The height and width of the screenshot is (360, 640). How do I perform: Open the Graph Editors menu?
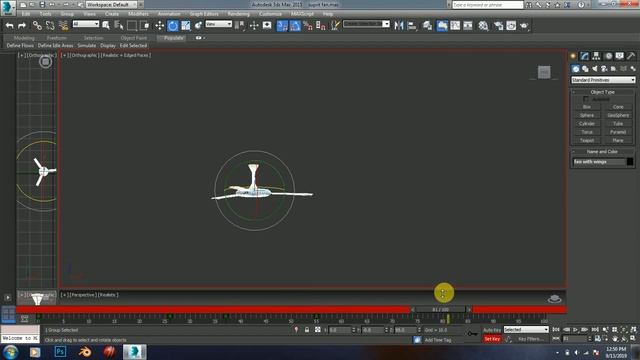click(204, 13)
